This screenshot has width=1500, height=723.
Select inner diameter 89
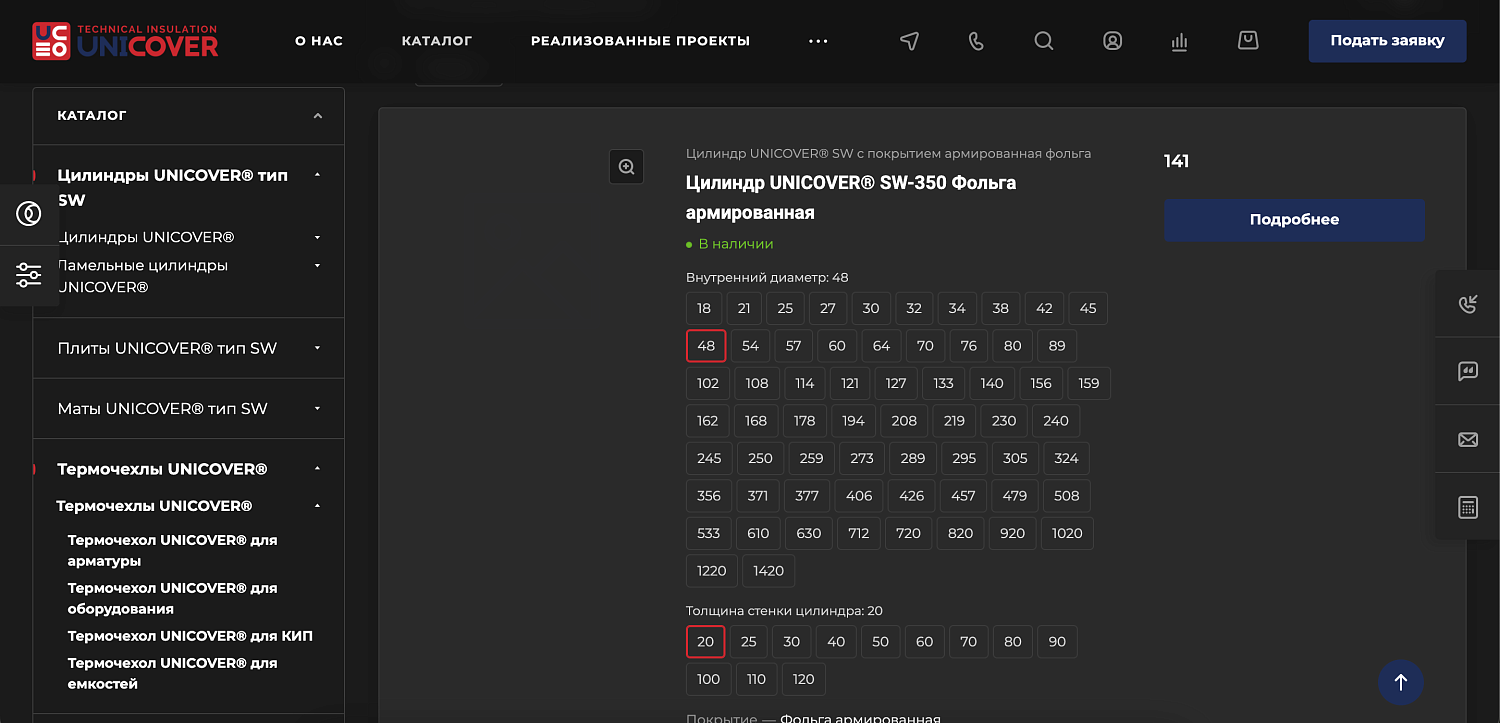1057,346
